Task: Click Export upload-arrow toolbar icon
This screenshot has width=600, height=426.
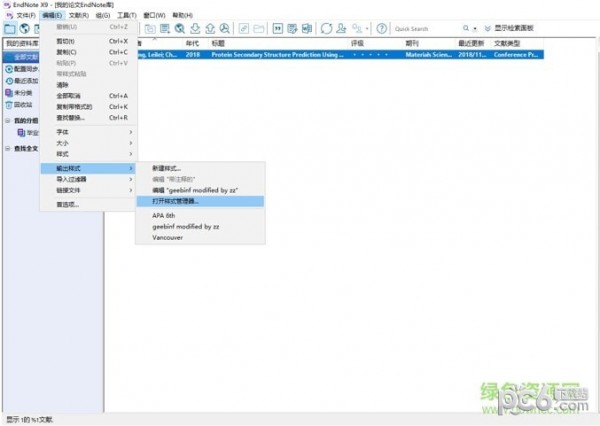Action: pos(210,29)
